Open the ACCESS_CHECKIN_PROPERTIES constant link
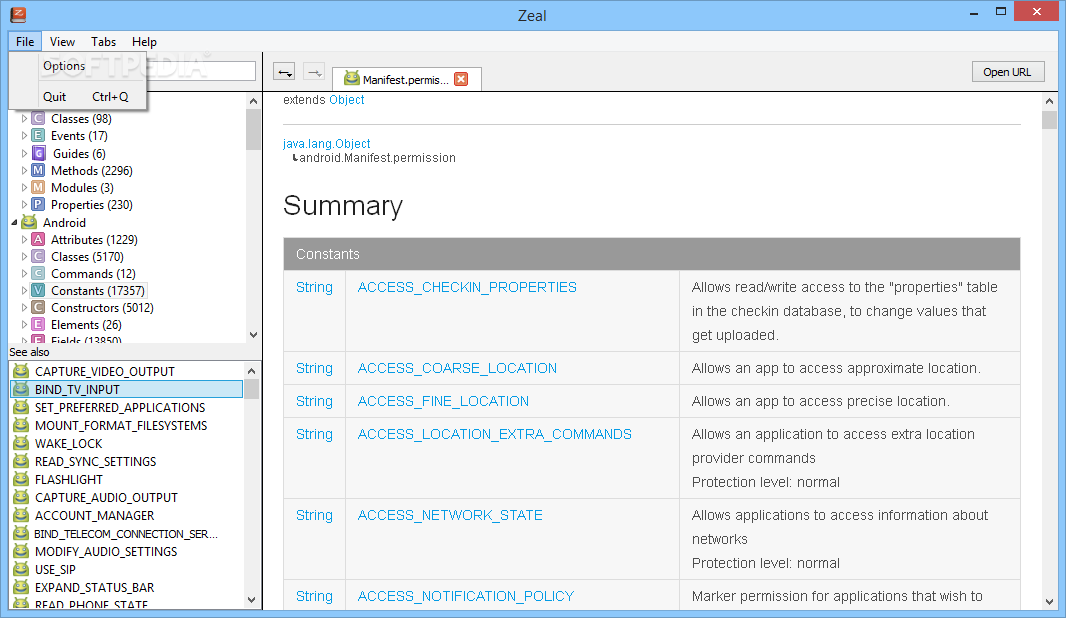Screen dimensions: 1066x618 (467, 287)
